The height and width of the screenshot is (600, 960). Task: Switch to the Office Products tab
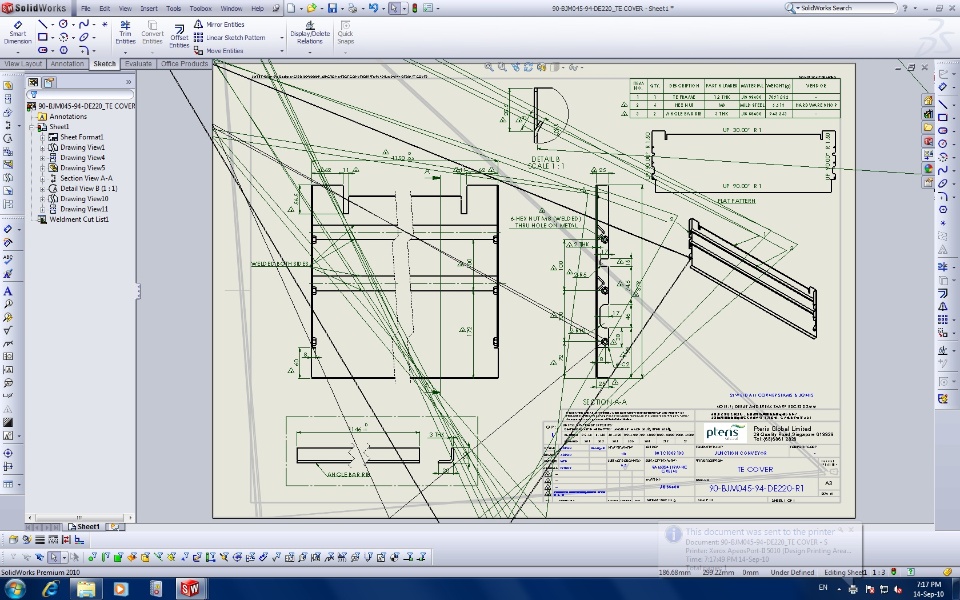184,64
